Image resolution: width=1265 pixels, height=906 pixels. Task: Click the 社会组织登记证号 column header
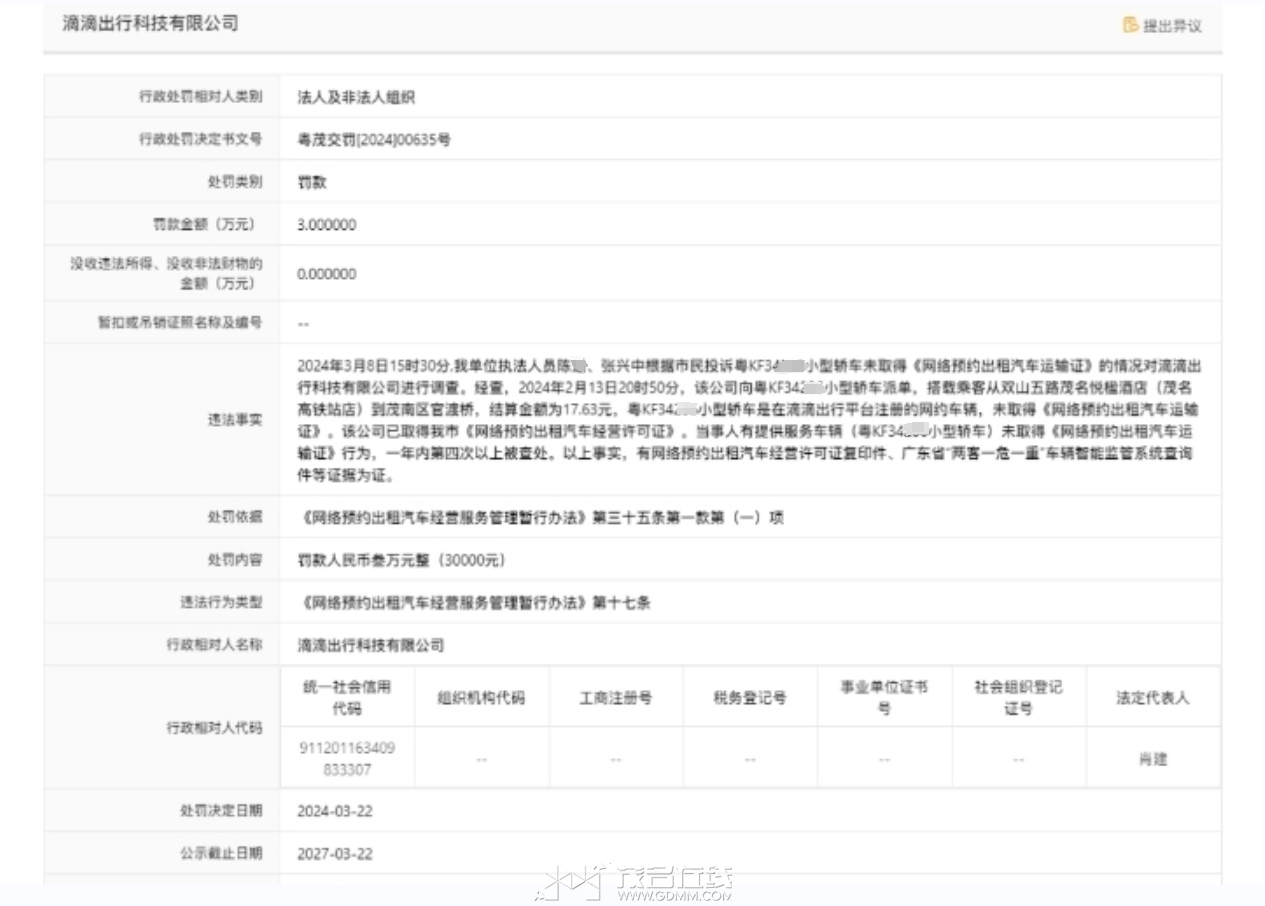tap(1018, 697)
